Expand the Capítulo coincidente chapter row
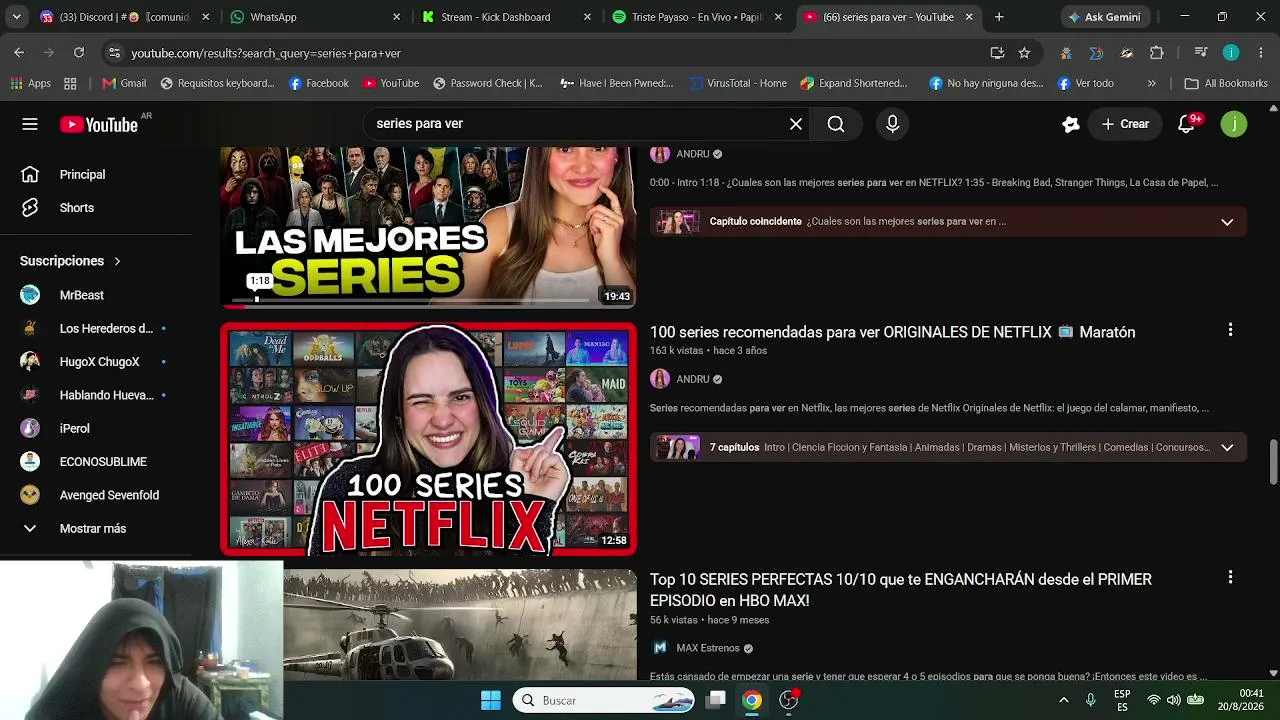 (947, 222)
